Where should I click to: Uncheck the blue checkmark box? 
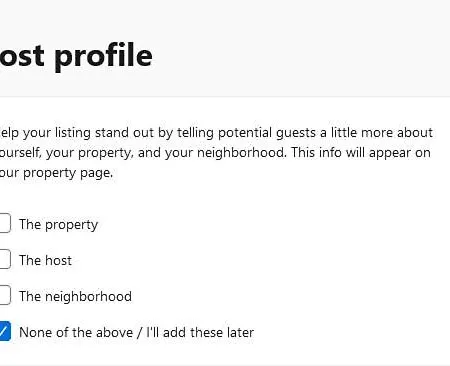[x=5, y=331]
